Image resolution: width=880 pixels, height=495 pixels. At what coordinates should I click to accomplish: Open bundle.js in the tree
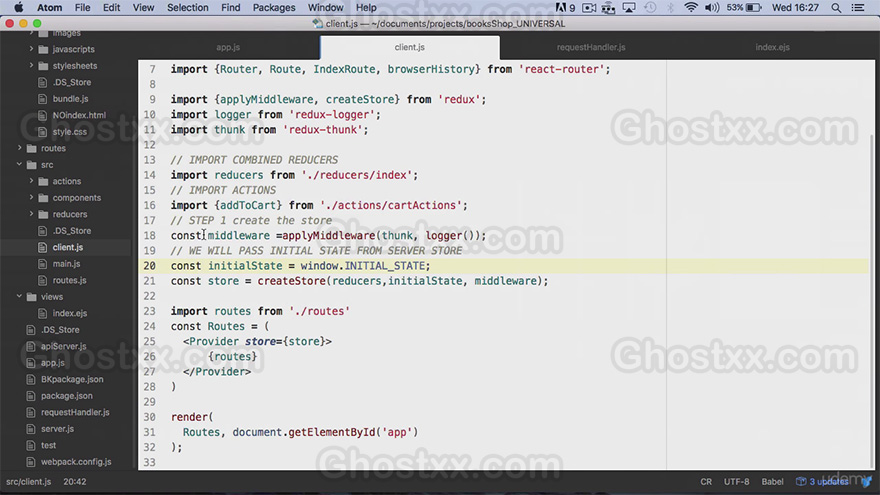(70, 99)
